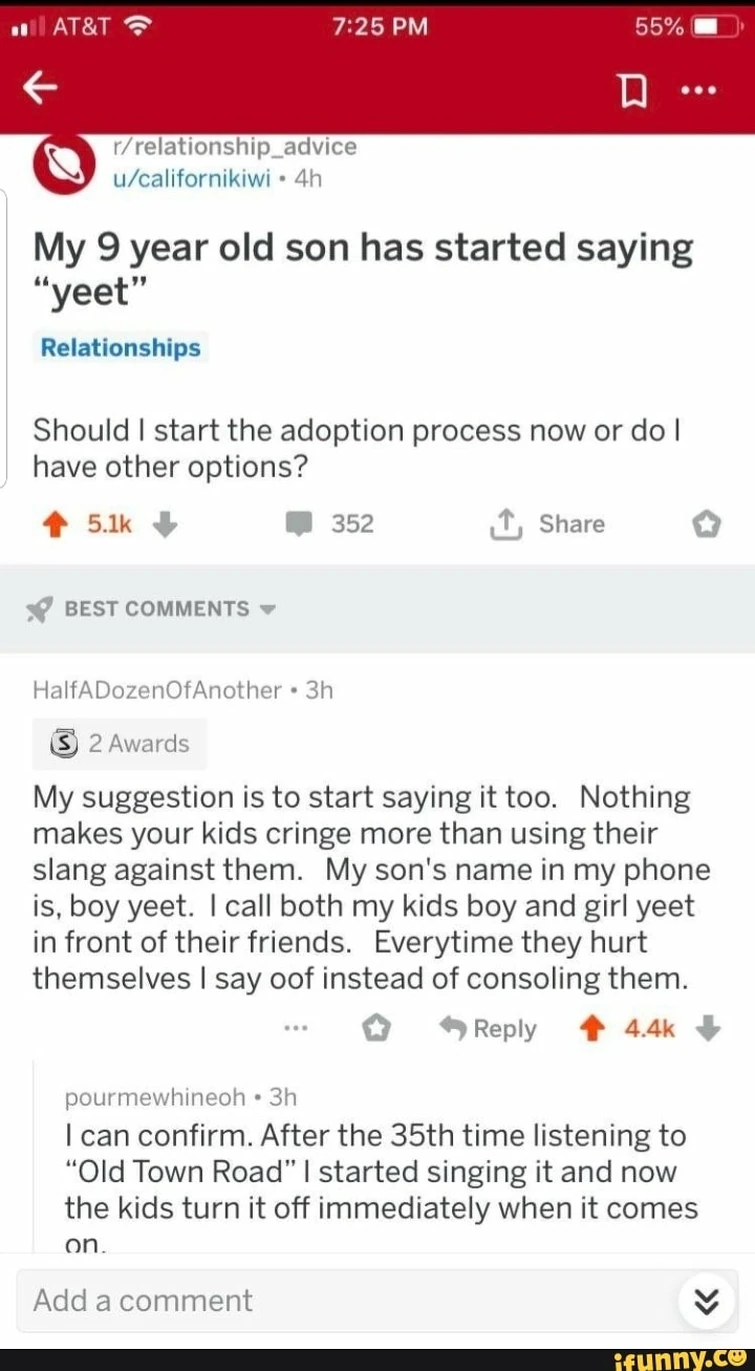The image size is (755, 1371).
Task: Type in the Add a comment field
Action: point(340,1301)
